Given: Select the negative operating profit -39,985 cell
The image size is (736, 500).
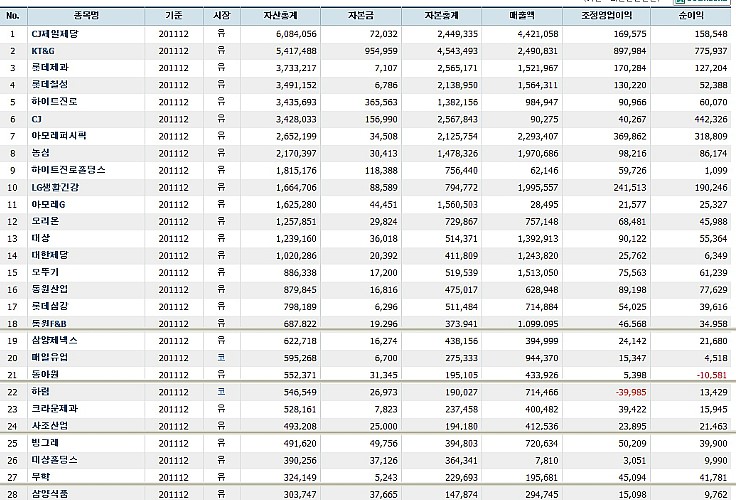Looking at the screenshot, I should tap(631, 392).
